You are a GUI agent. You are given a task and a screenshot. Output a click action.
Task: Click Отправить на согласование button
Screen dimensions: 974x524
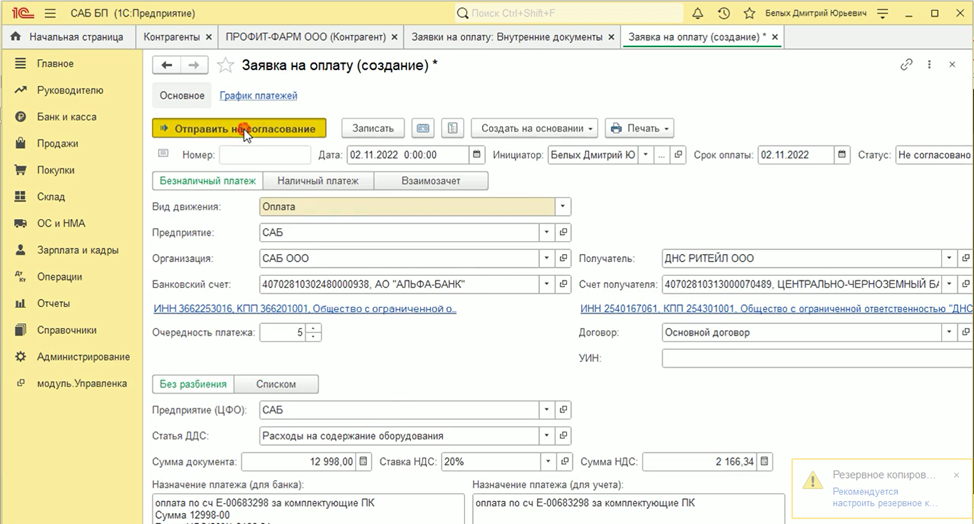point(239,129)
